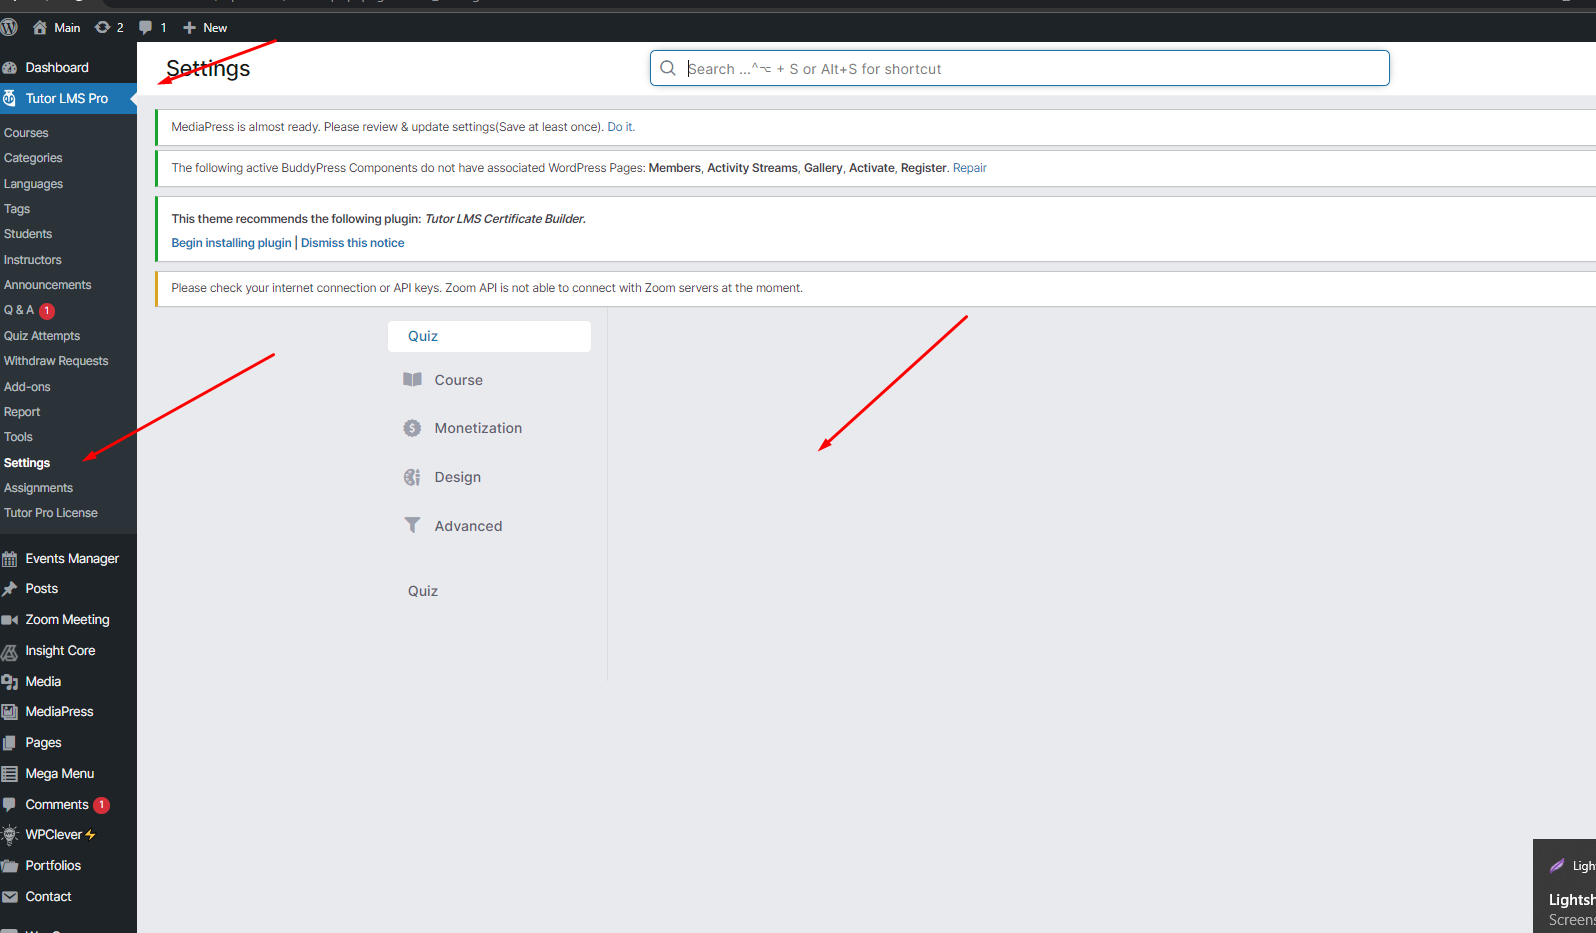Image resolution: width=1596 pixels, height=933 pixels.
Task: Click the Monetization dollar icon
Action: pyautogui.click(x=412, y=428)
